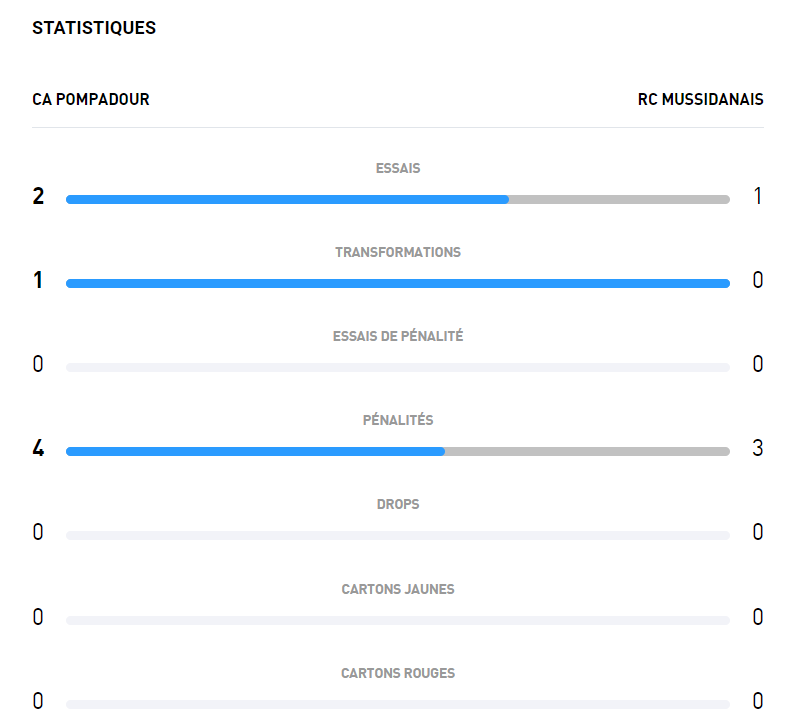Click the blue portion of the Essais bar
The width and height of the screenshot is (796, 728).
click(287, 199)
